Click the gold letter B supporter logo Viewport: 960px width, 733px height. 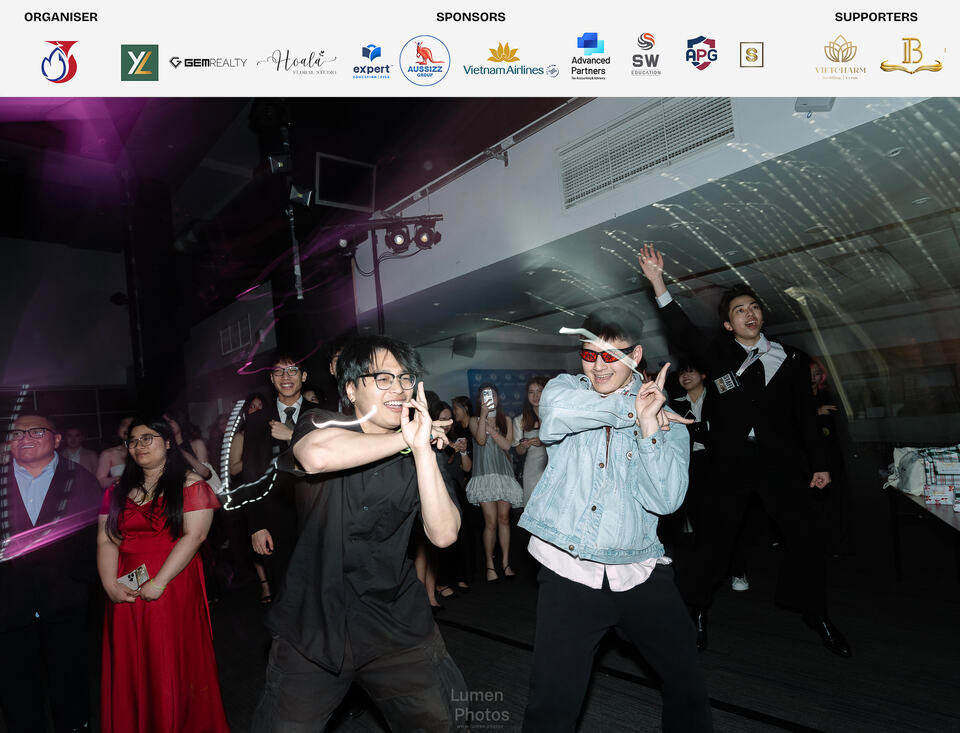[x=911, y=56]
